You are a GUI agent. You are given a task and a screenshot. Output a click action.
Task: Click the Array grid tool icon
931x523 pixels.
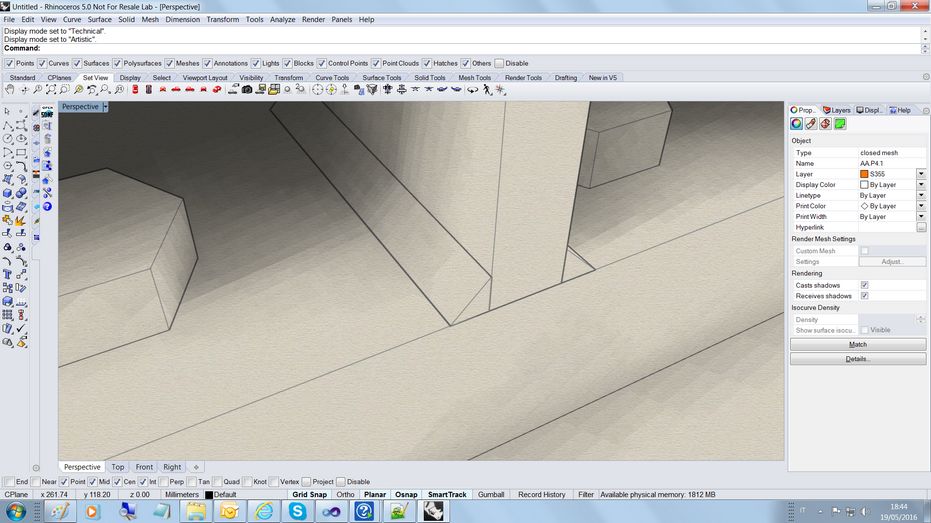(x=7, y=315)
